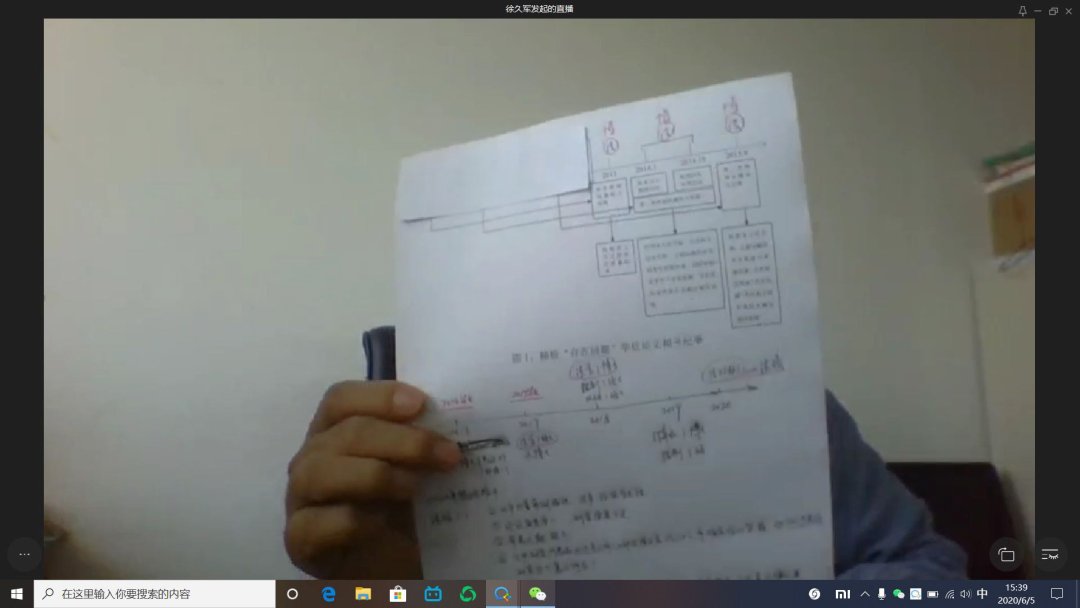Screen dimensions: 1080x608
Task: Click the window mode switch icon
Action: point(1006,554)
